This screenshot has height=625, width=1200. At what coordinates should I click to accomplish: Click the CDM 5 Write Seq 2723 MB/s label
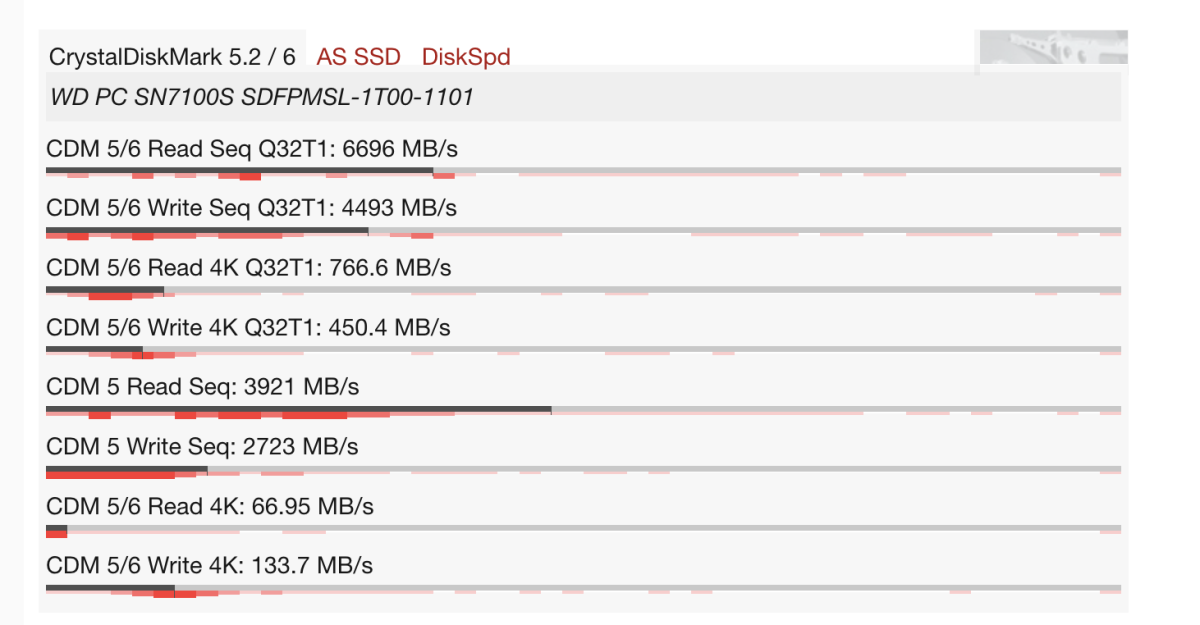[203, 446]
